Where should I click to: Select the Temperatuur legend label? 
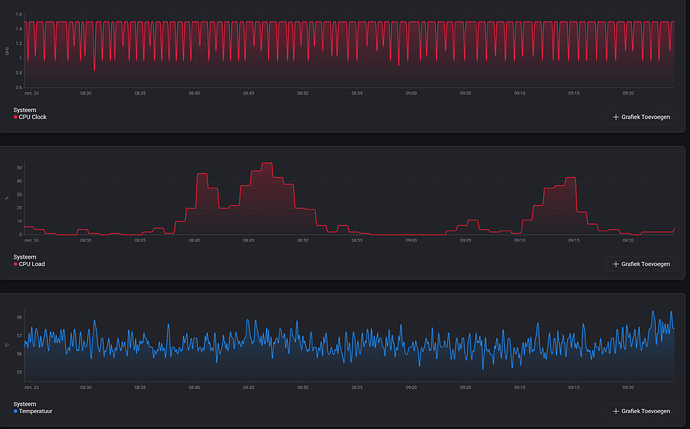[x=35, y=411]
